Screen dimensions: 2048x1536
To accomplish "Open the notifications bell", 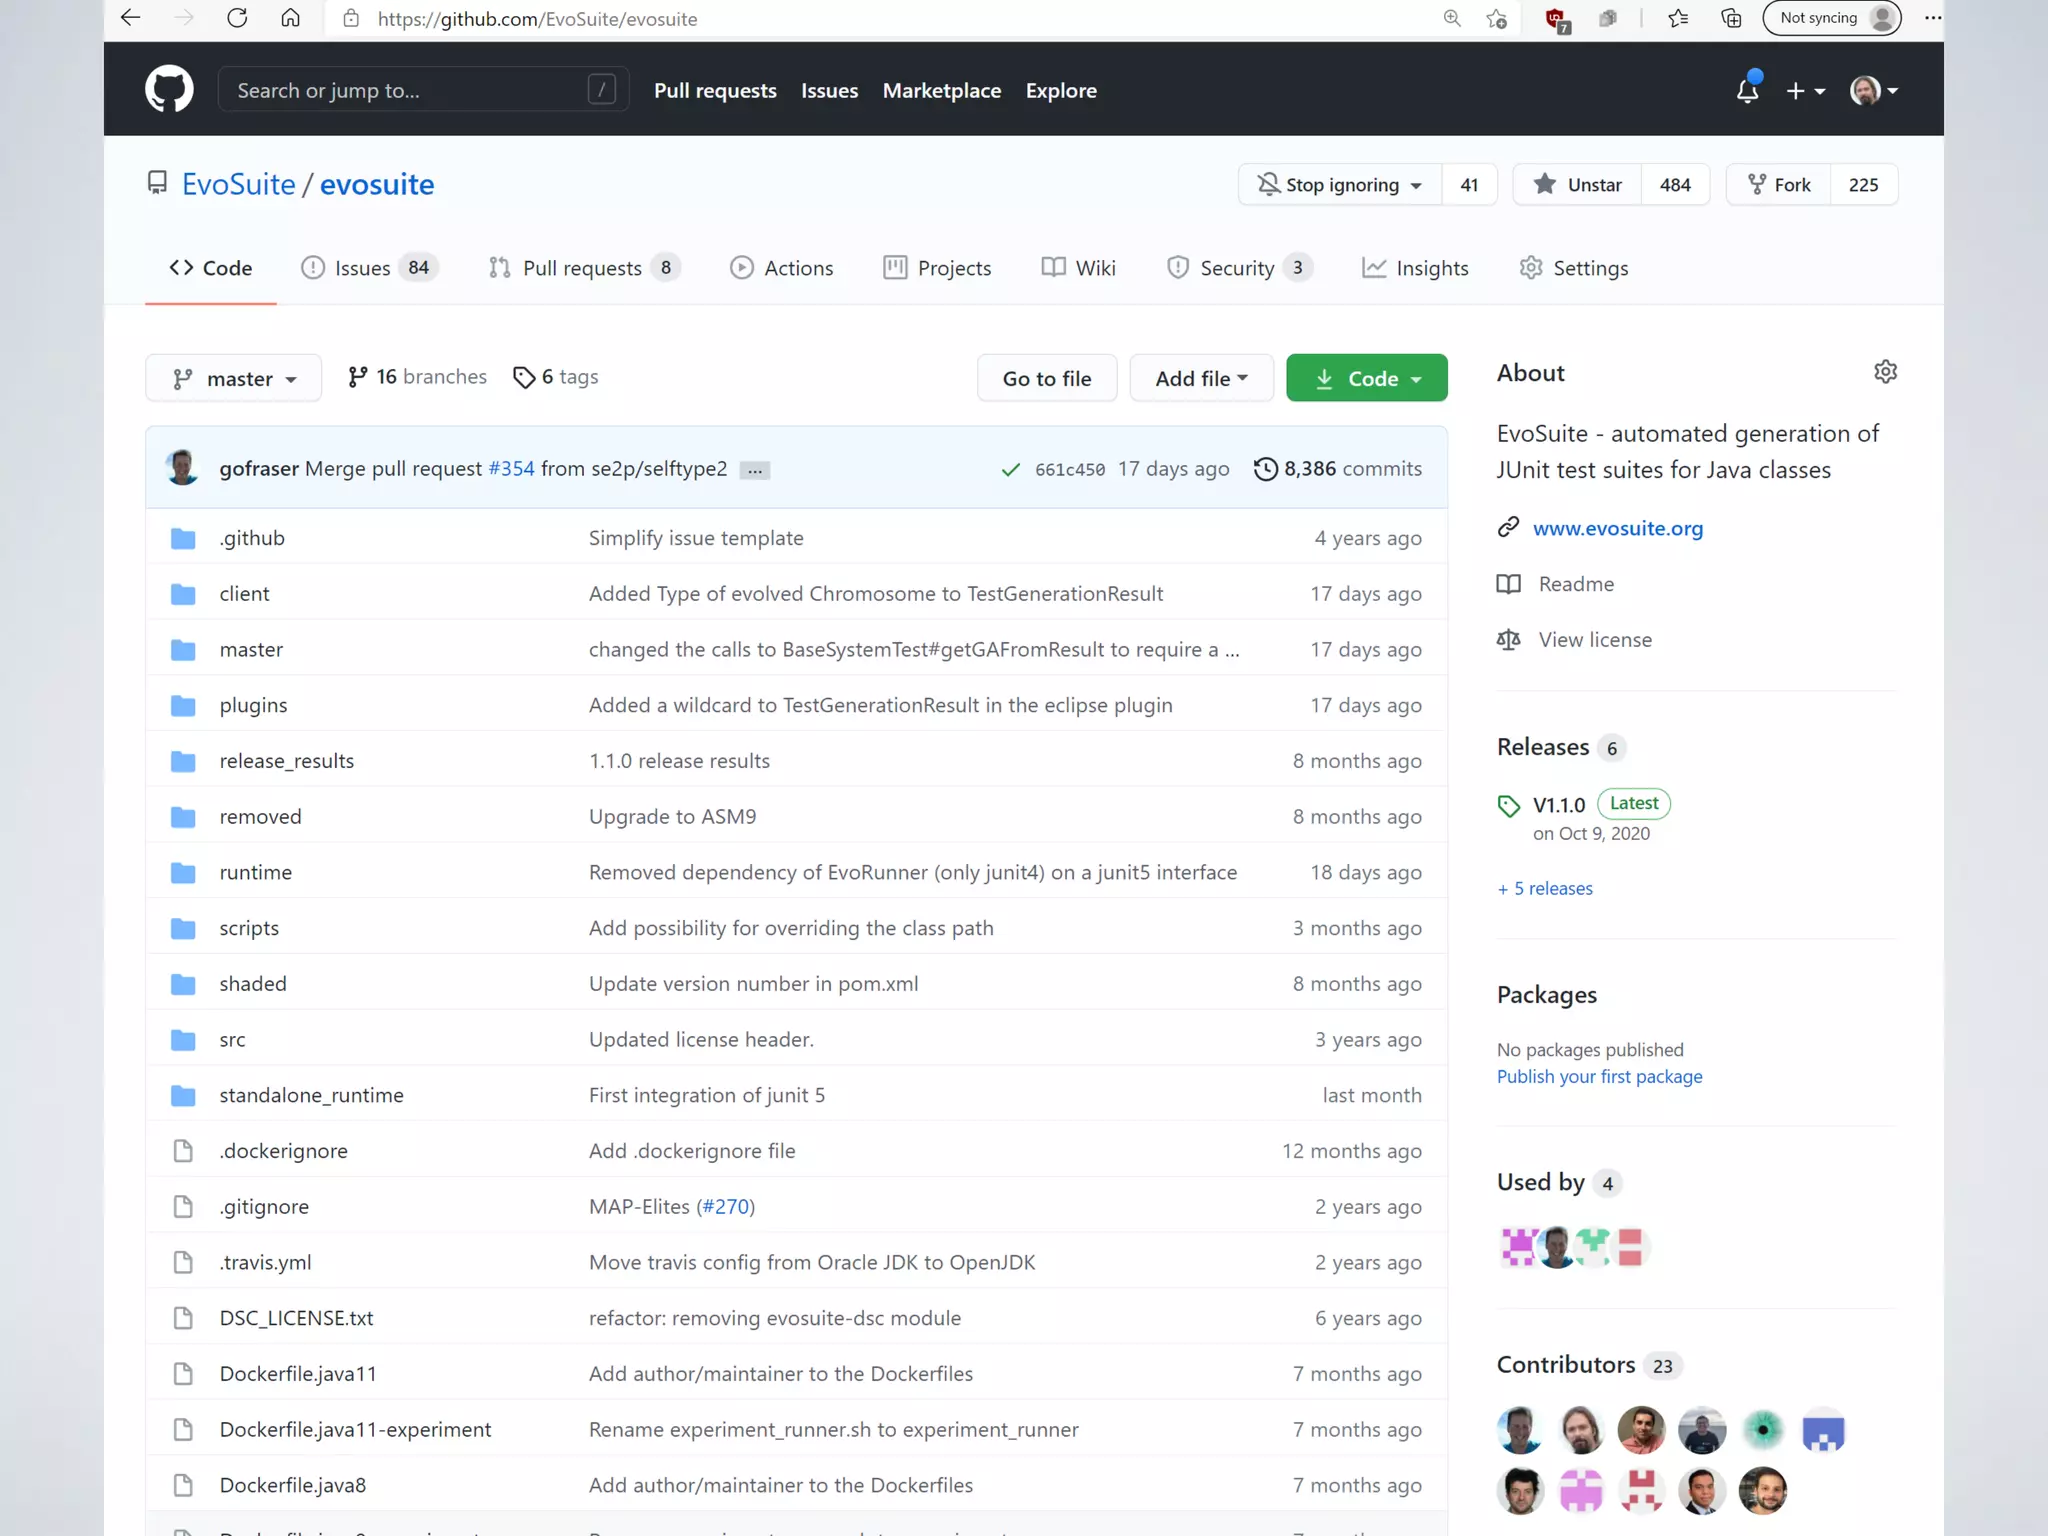I will pos(1747,91).
